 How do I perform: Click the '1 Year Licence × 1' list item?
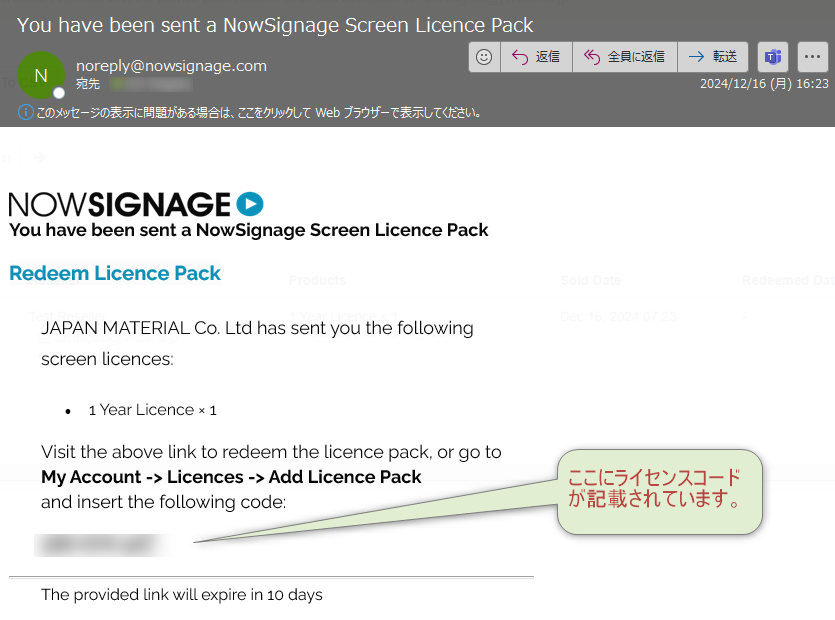(x=152, y=410)
